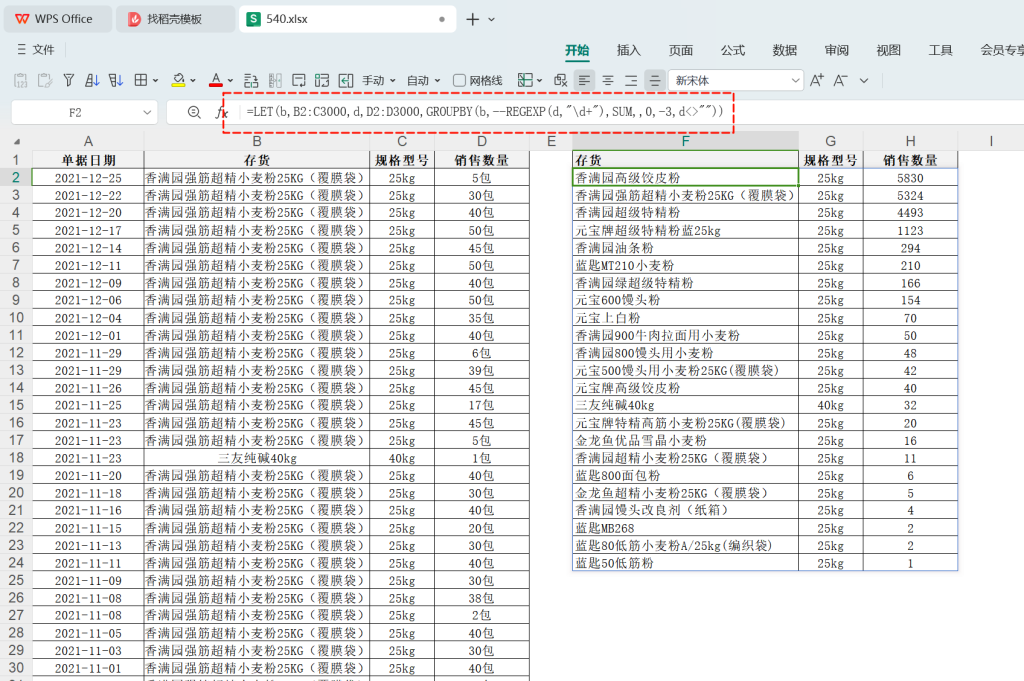Select column D header
The height and width of the screenshot is (681, 1024).
pyautogui.click(x=482, y=141)
